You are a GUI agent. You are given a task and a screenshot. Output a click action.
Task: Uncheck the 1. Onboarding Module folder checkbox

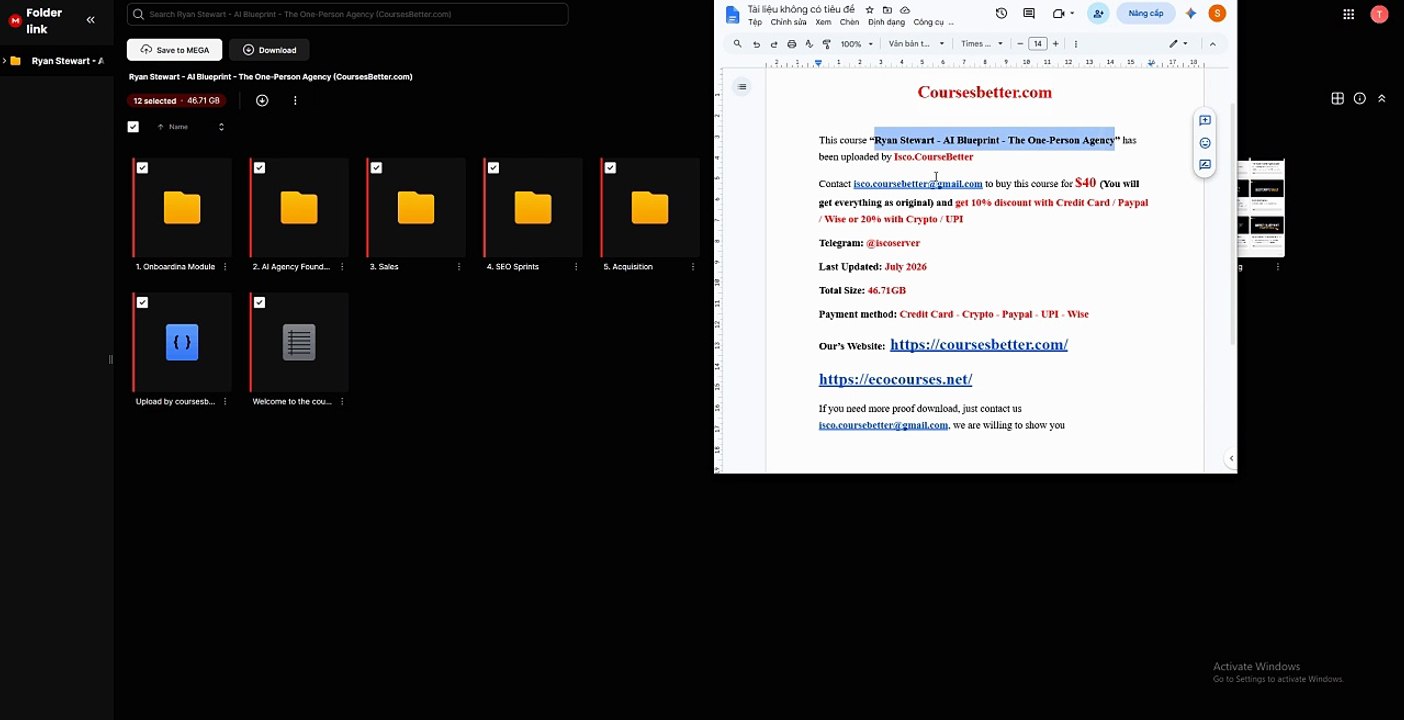click(x=142, y=168)
